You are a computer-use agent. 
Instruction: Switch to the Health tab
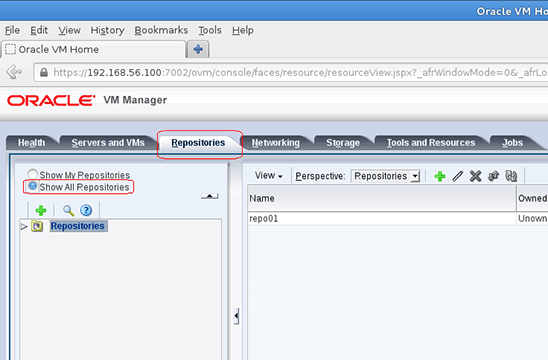[31, 143]
